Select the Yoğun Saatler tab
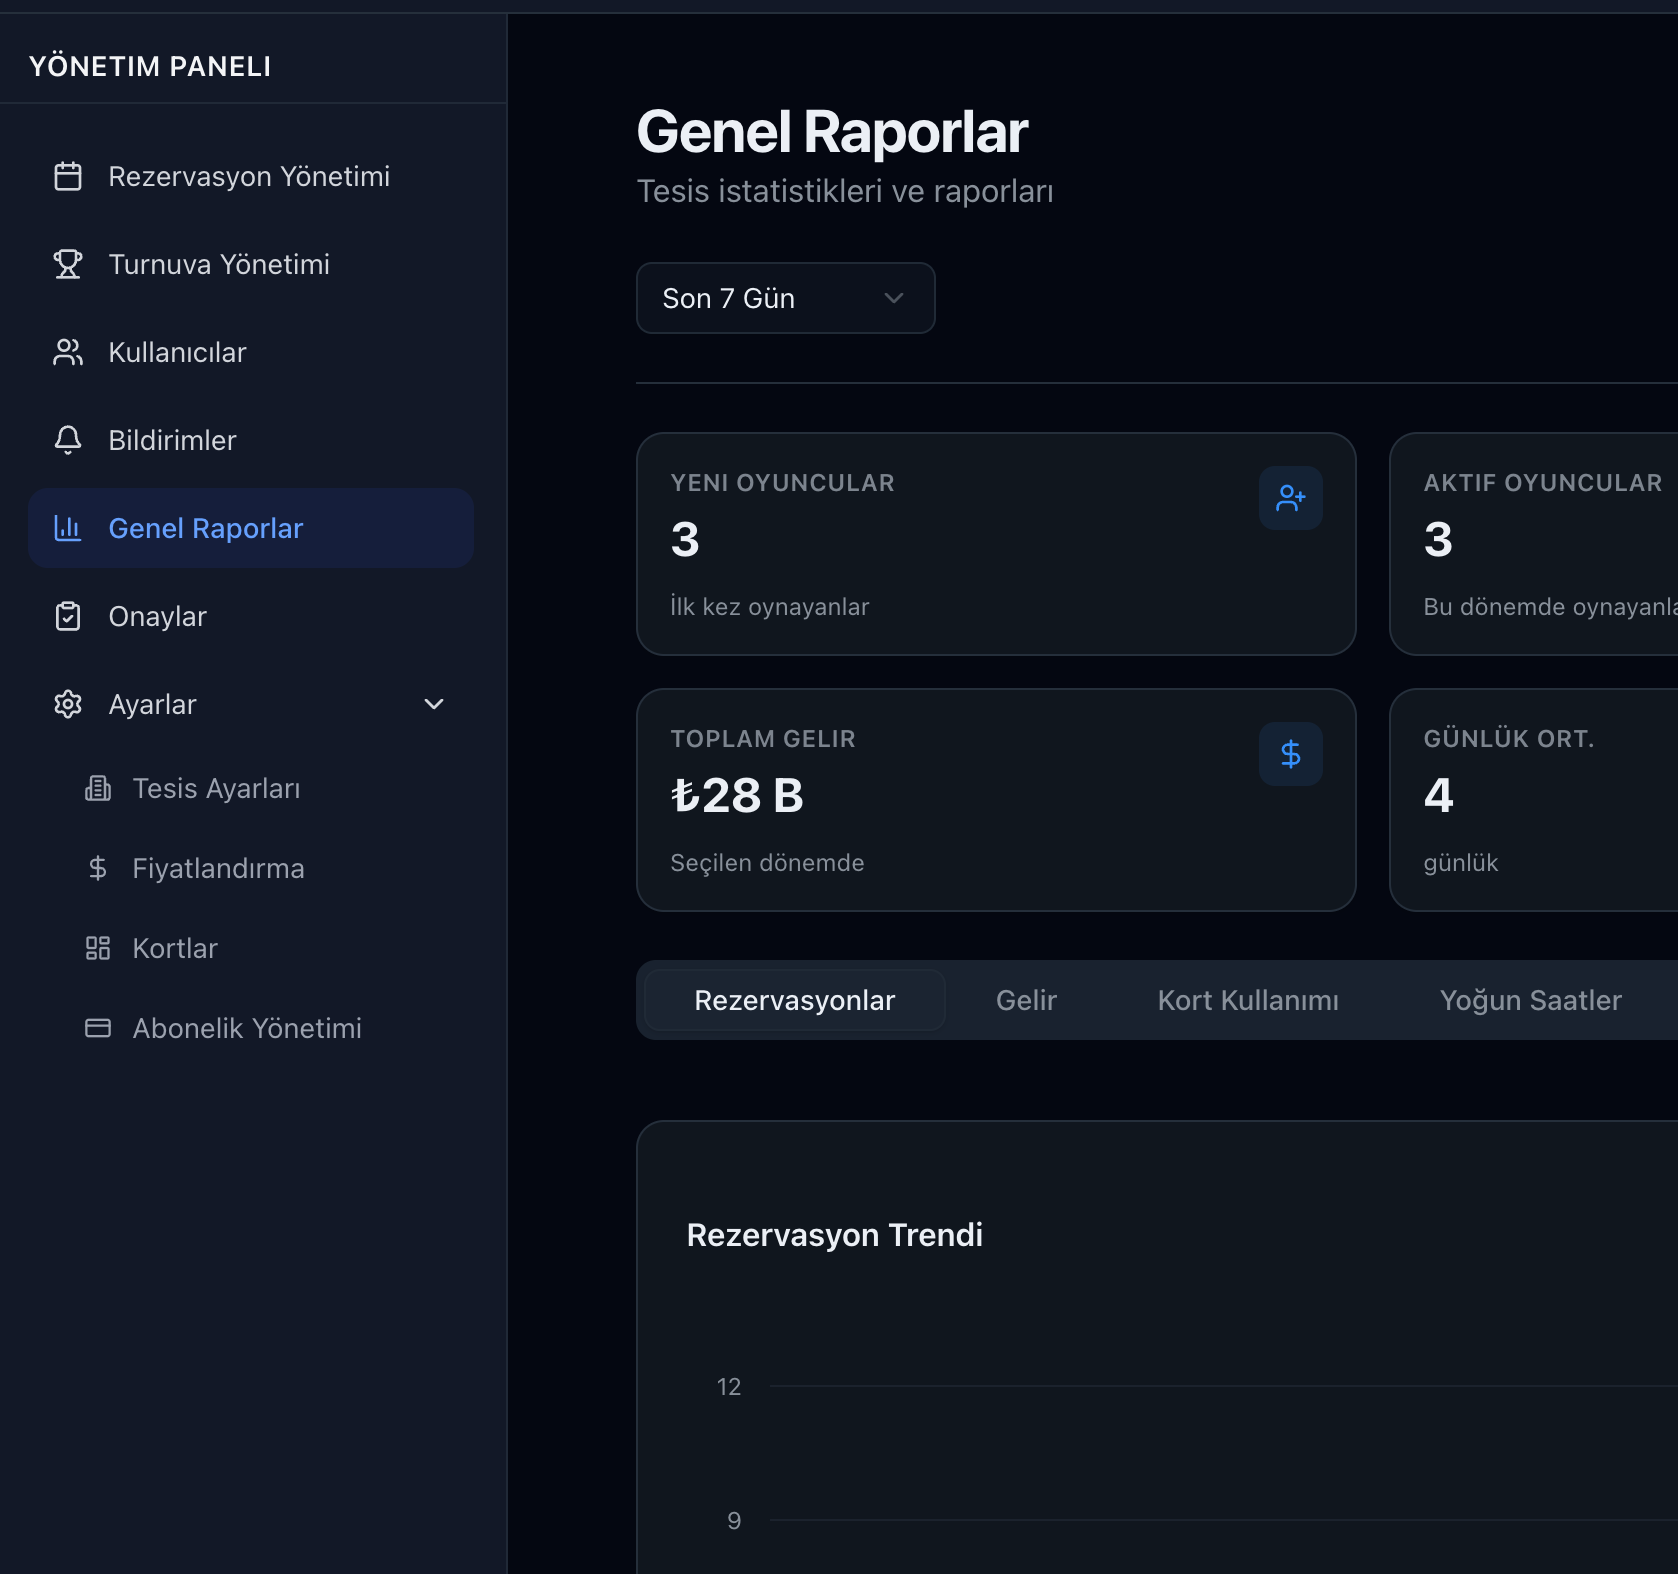Viewport: 1678px width, 1574px height. (1530, 1000)
